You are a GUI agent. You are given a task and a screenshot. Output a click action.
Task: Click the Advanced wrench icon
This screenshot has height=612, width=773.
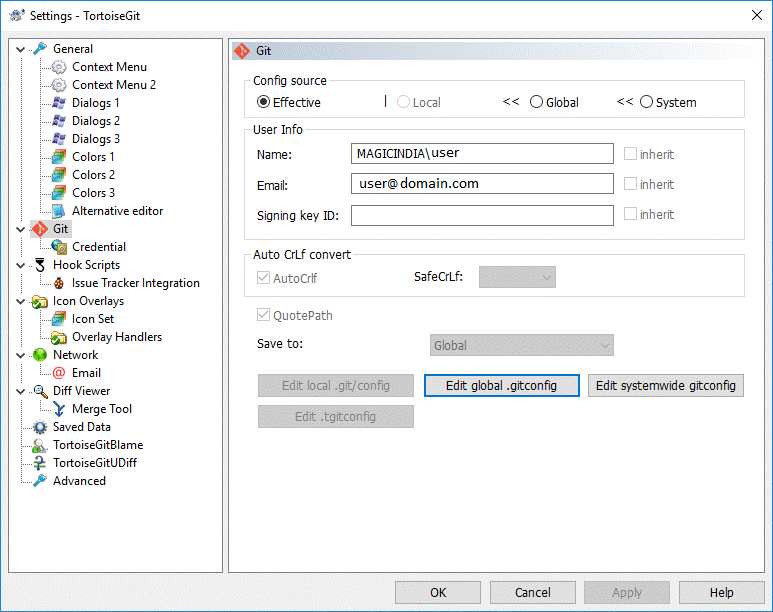40,481
